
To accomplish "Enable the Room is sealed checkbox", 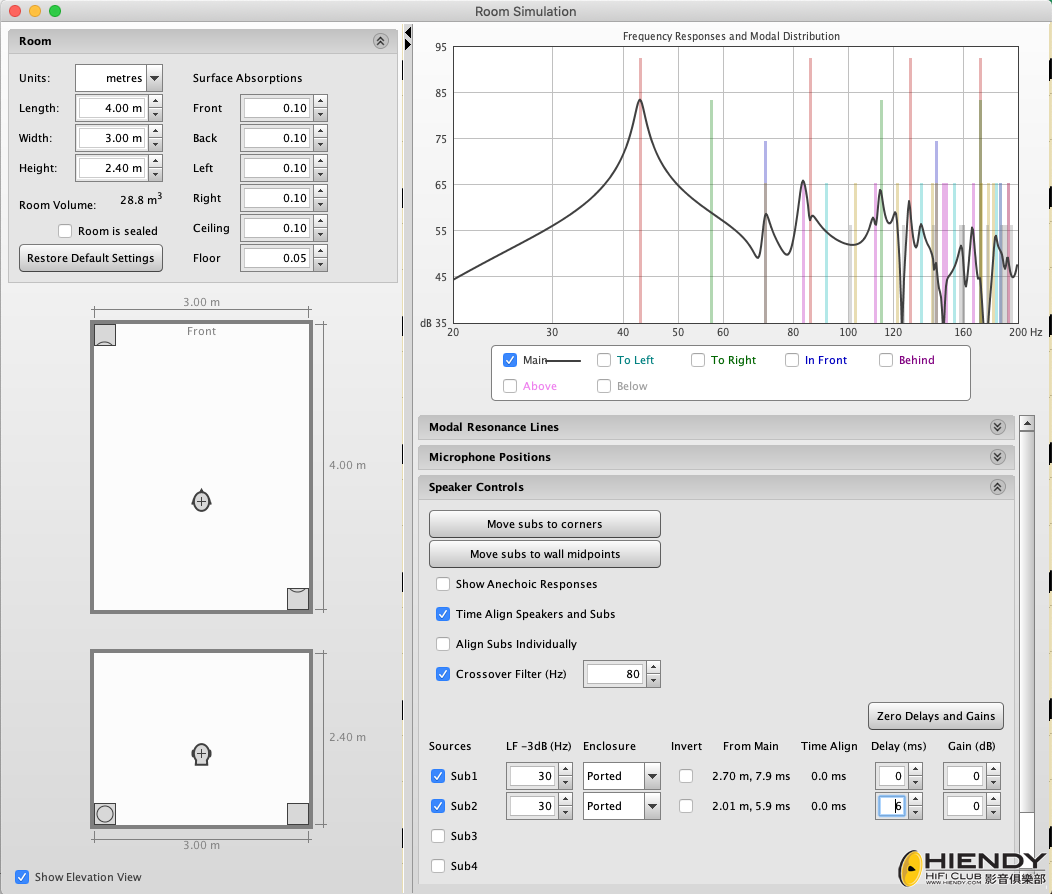I will click(65, 231).
